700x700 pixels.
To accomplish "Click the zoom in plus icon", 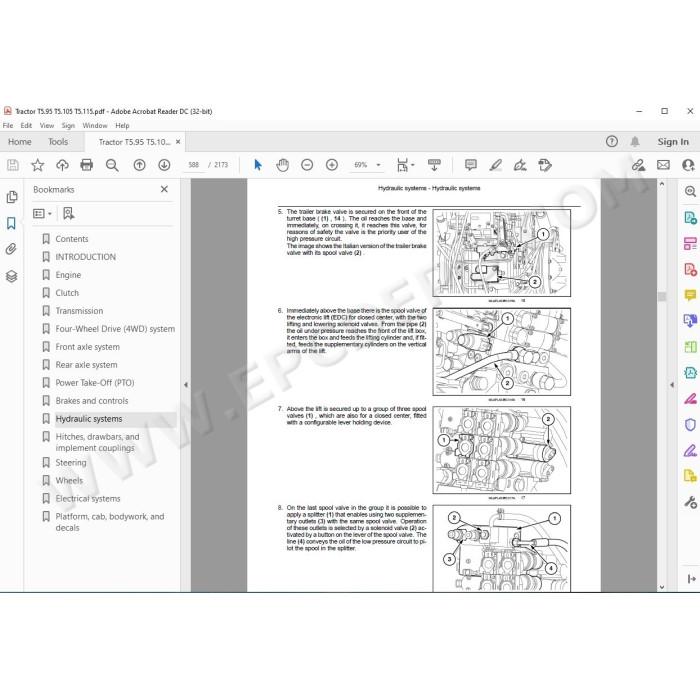I will [x=332, y=165].
